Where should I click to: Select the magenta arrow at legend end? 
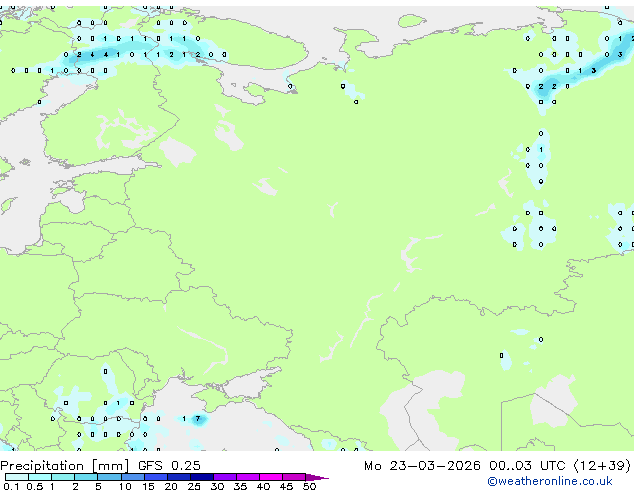pyautogui.click(x=318, y=477)
